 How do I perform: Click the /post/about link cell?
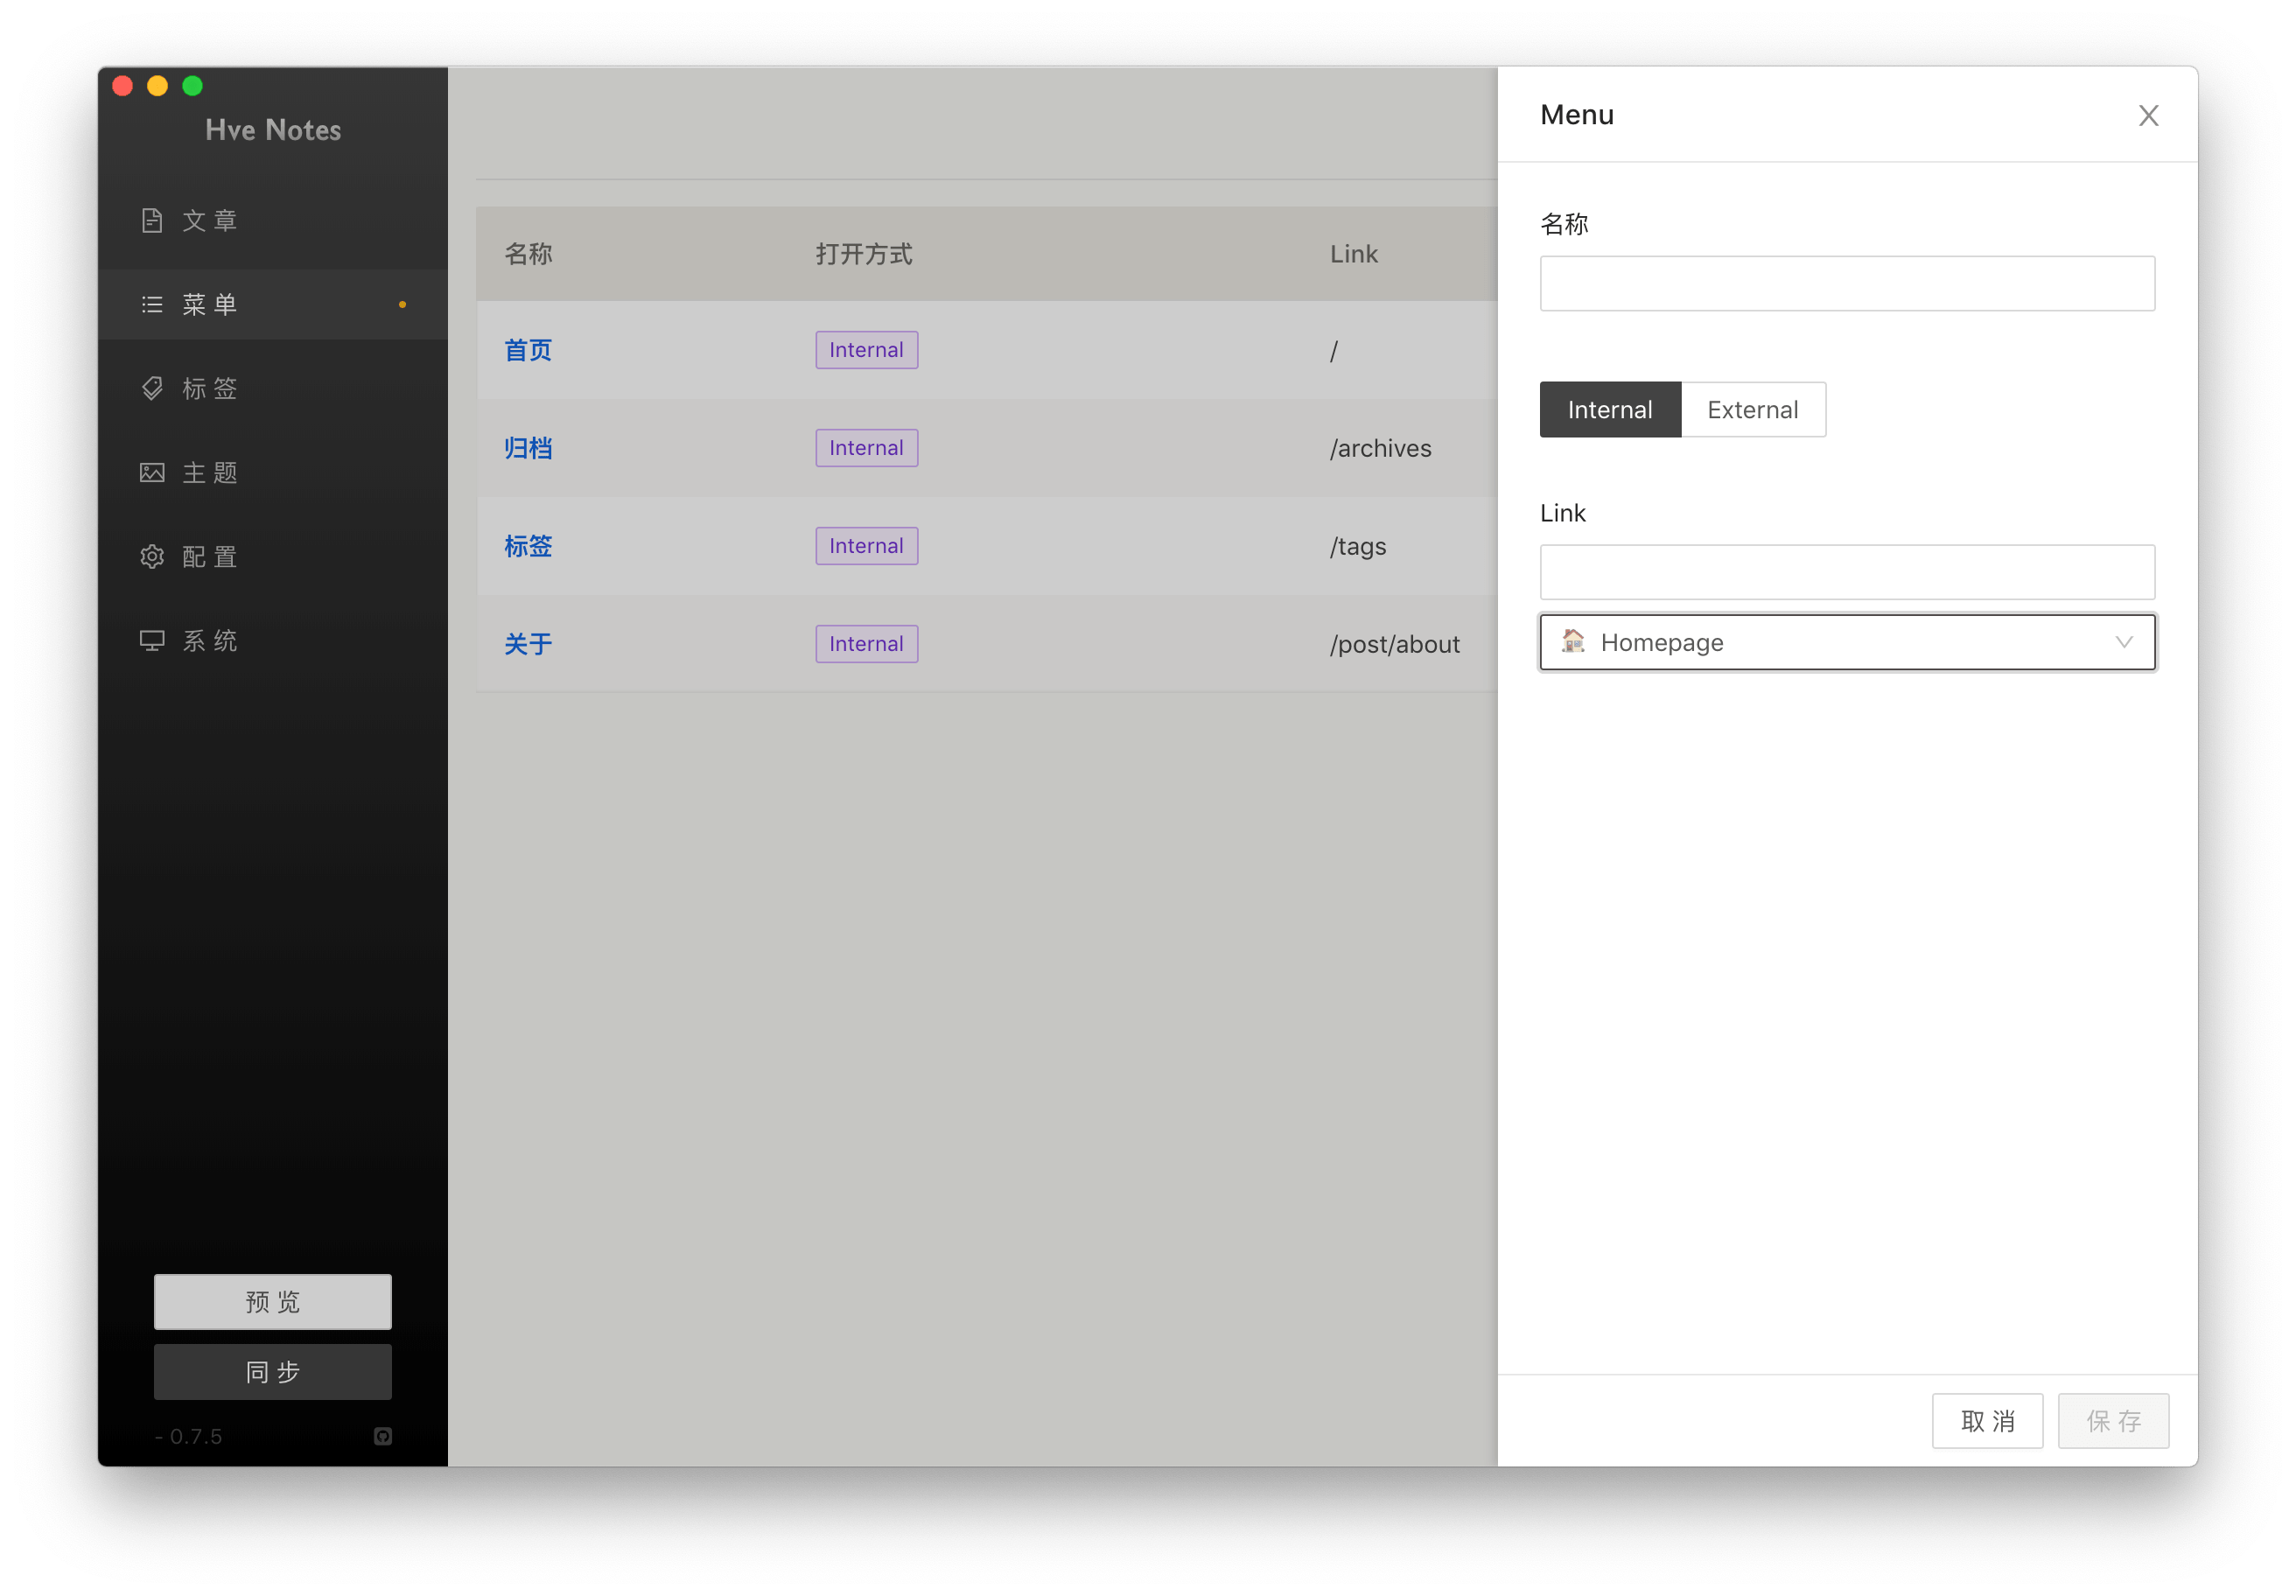(1394, 644)
